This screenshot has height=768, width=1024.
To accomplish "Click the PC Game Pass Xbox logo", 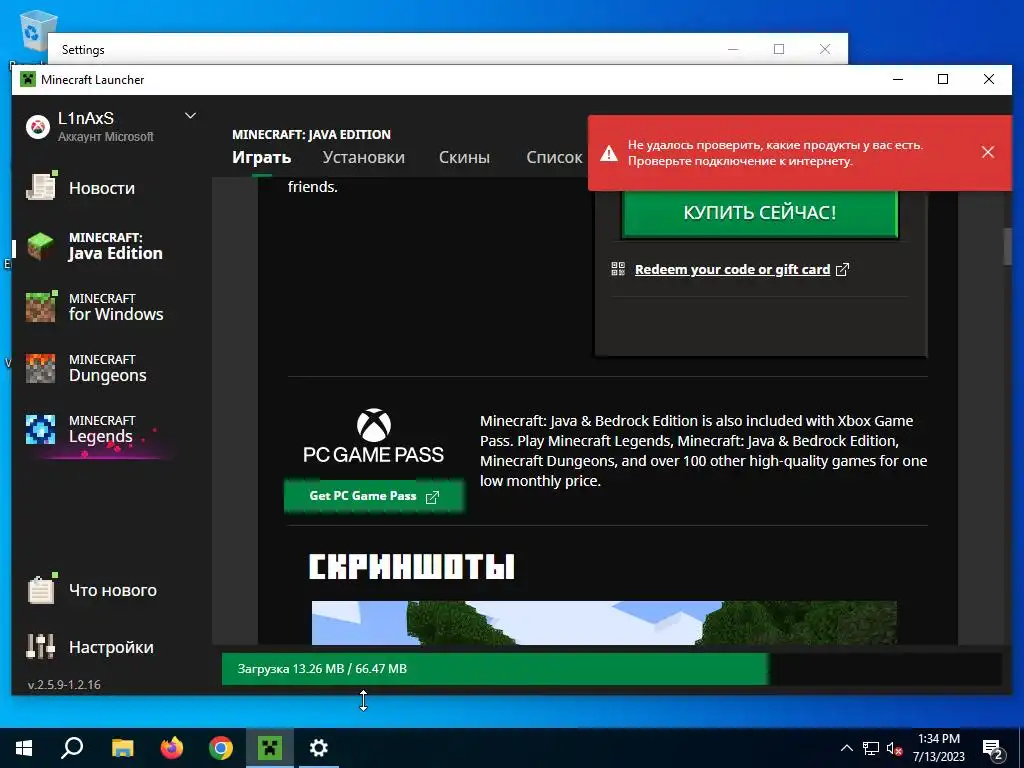I will pos(374,425).
